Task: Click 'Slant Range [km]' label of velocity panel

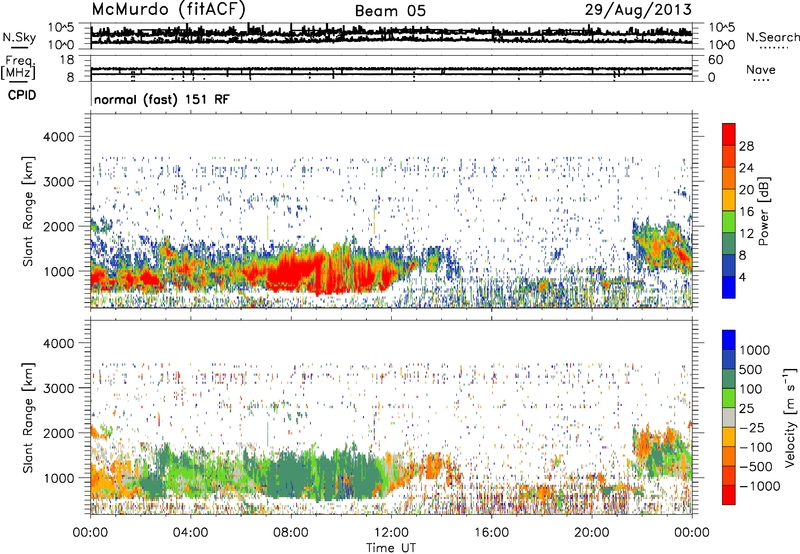Action: click(x=28, y=418)
